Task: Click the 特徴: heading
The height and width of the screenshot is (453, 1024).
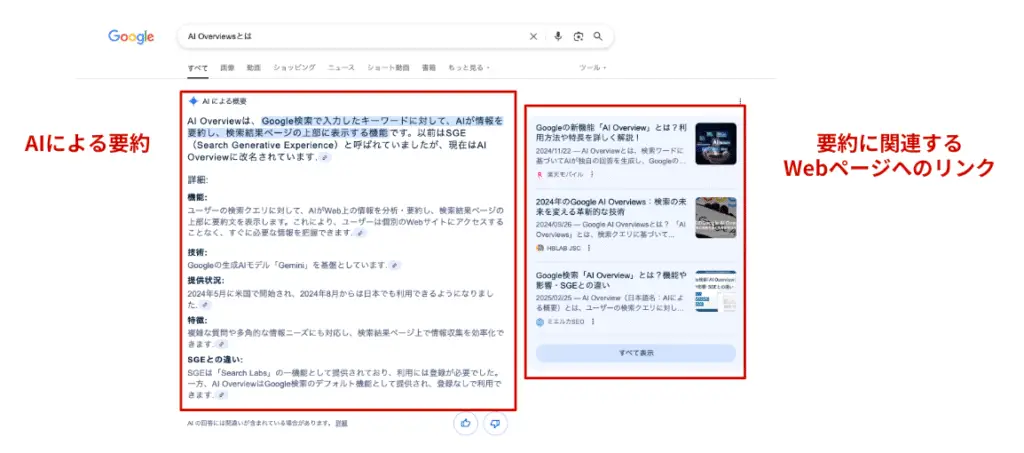Action: 197,320
